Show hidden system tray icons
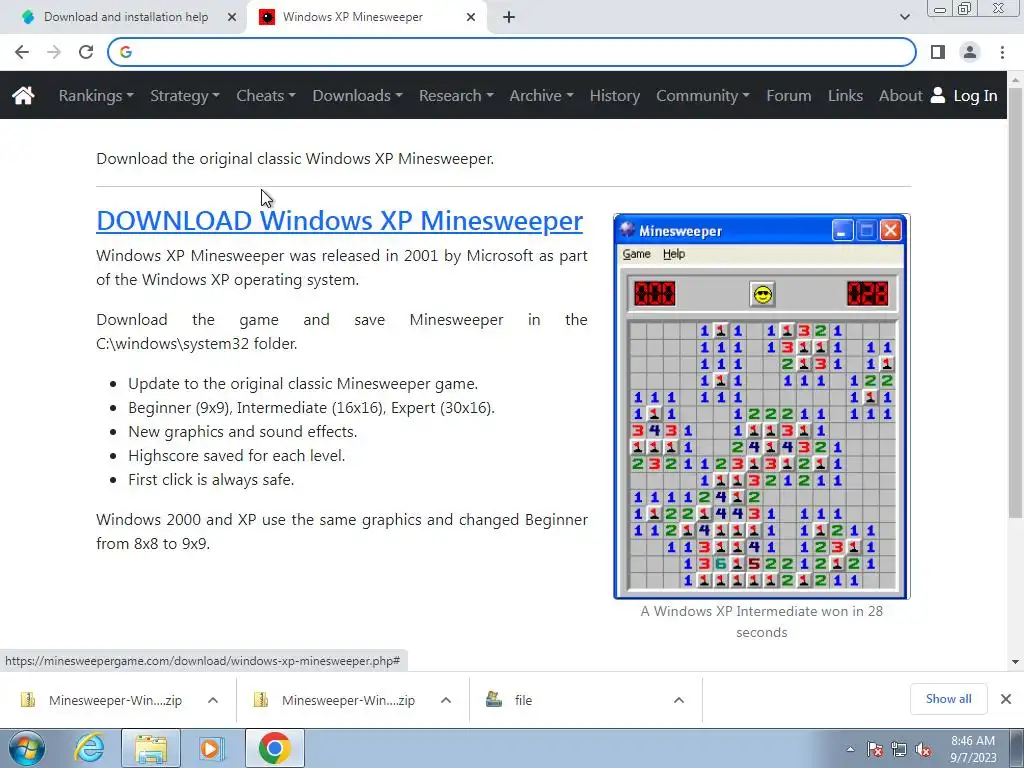Viewport: 1024px width, 768px height. pyautogui.click(x=850, y=749)
